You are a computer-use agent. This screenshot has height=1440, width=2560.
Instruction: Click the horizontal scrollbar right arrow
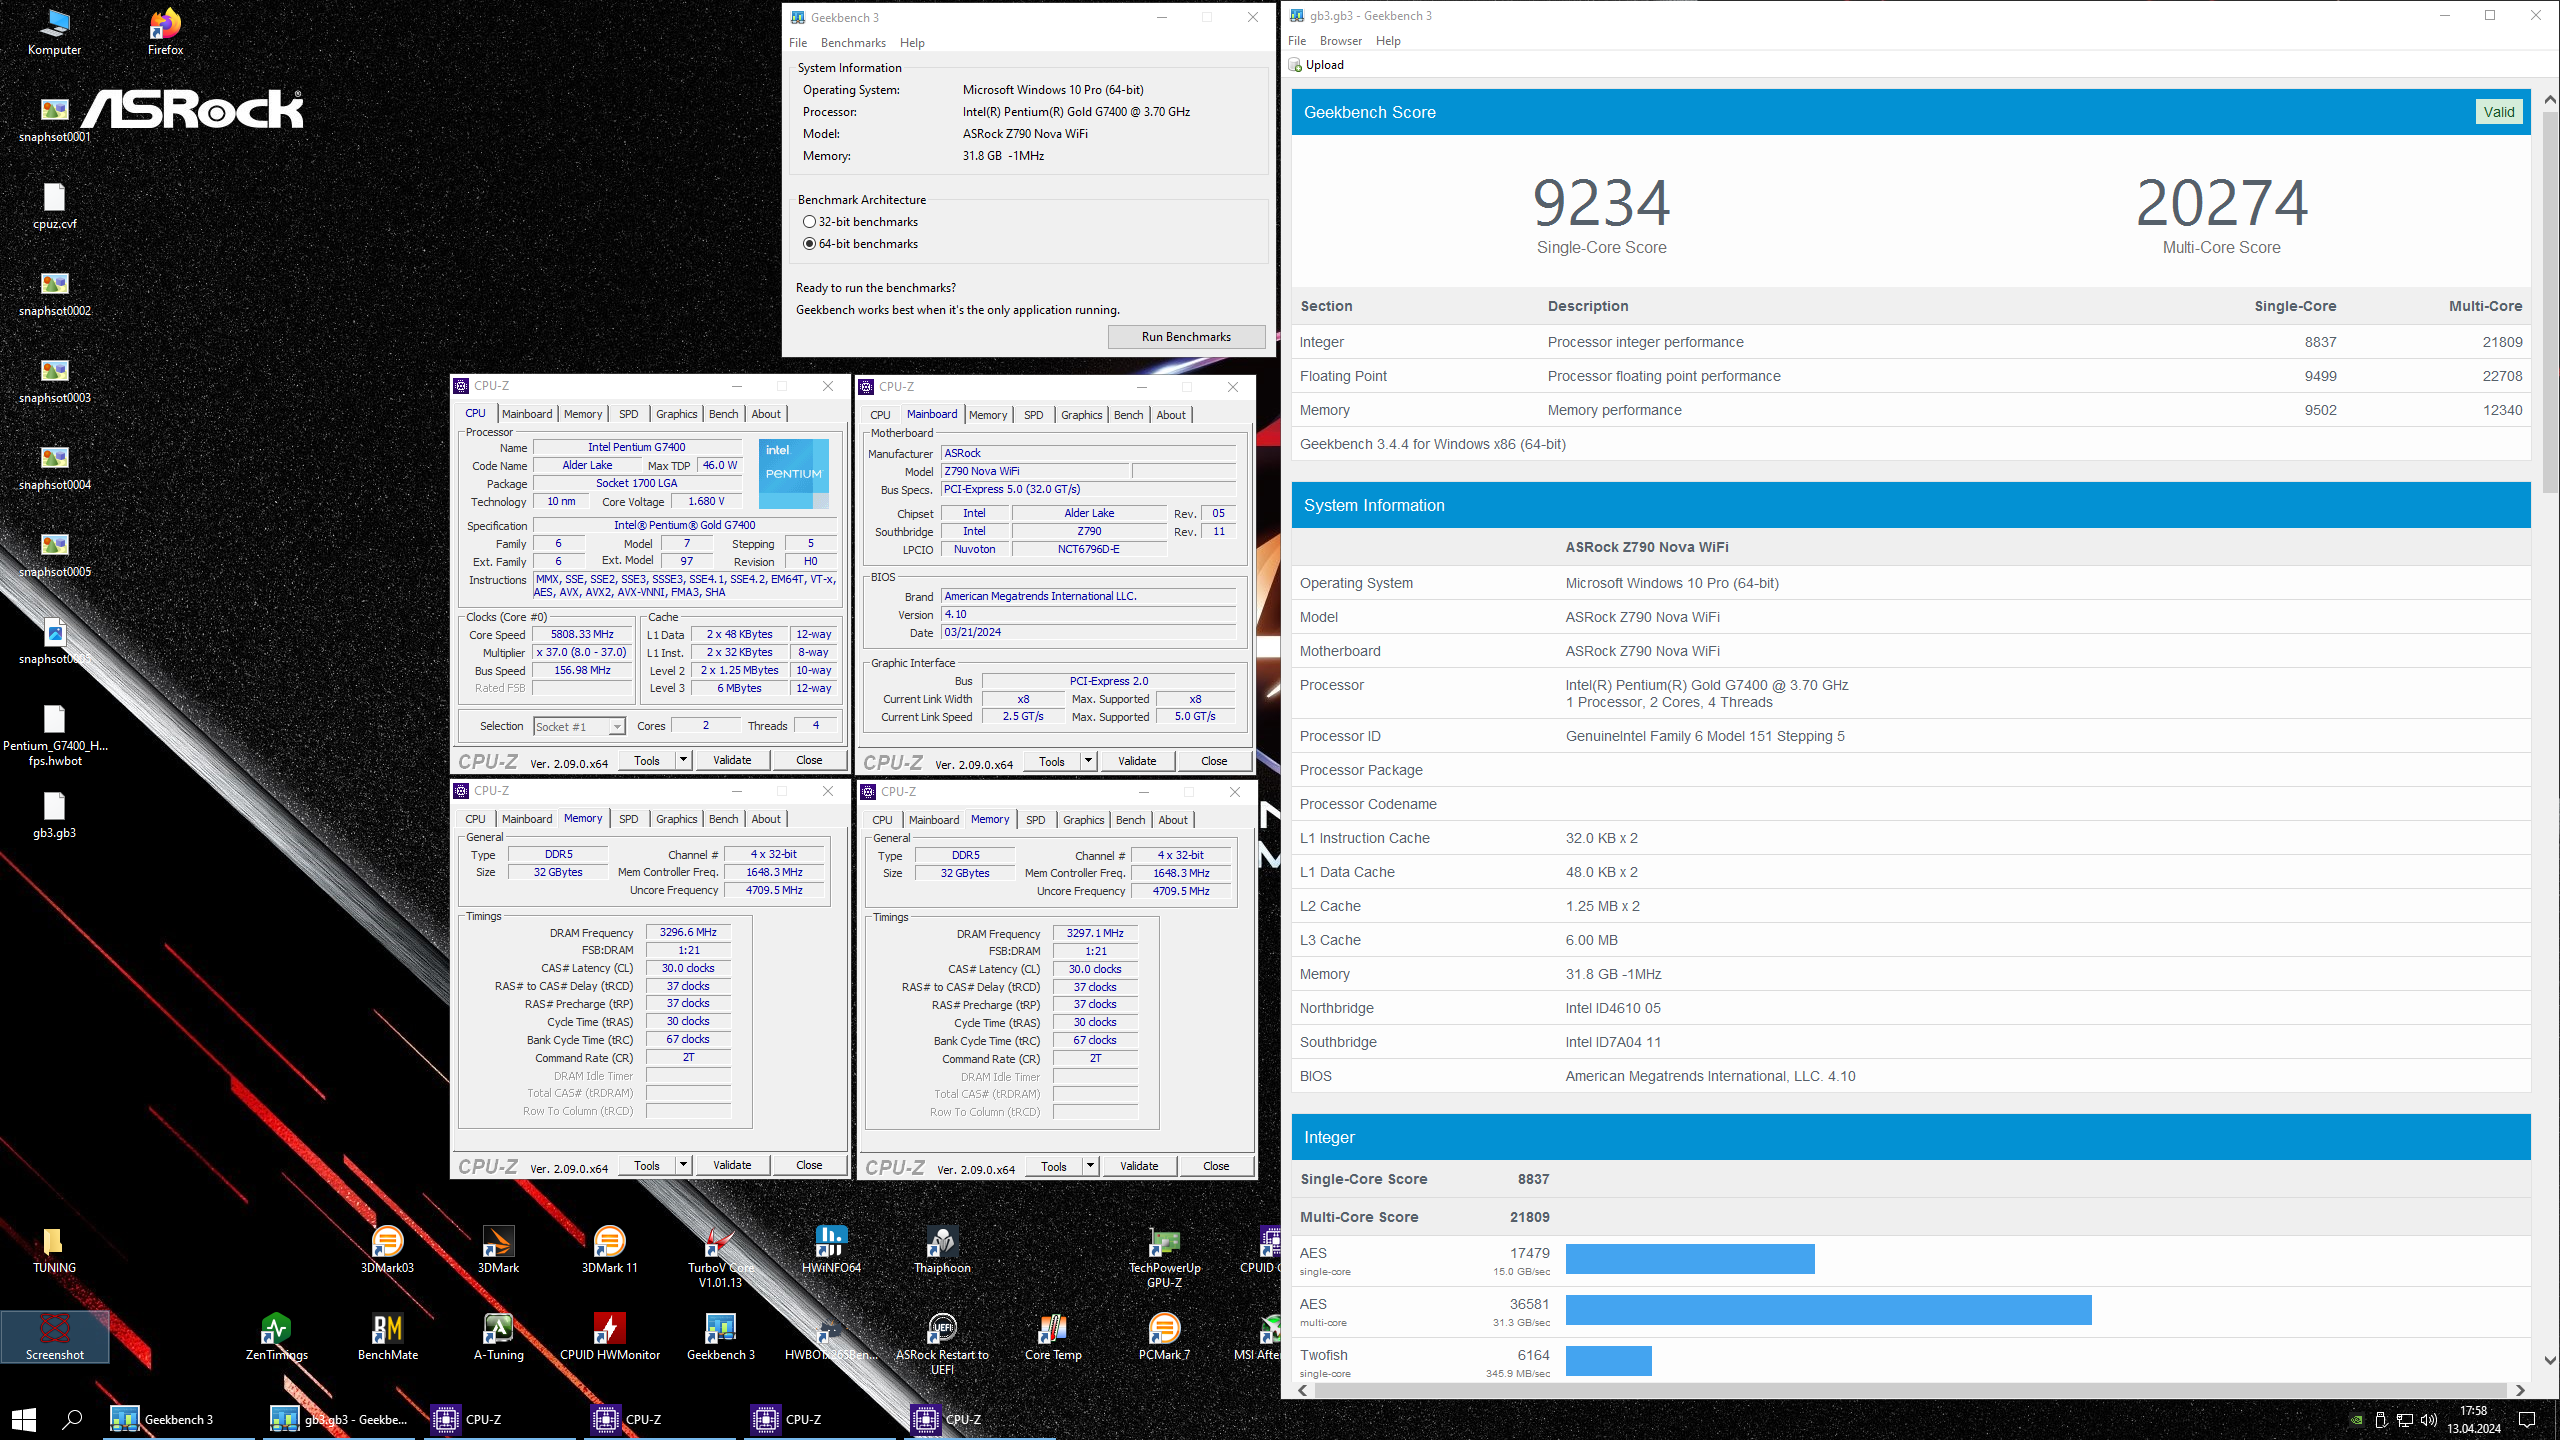tap(2520, 1390)
